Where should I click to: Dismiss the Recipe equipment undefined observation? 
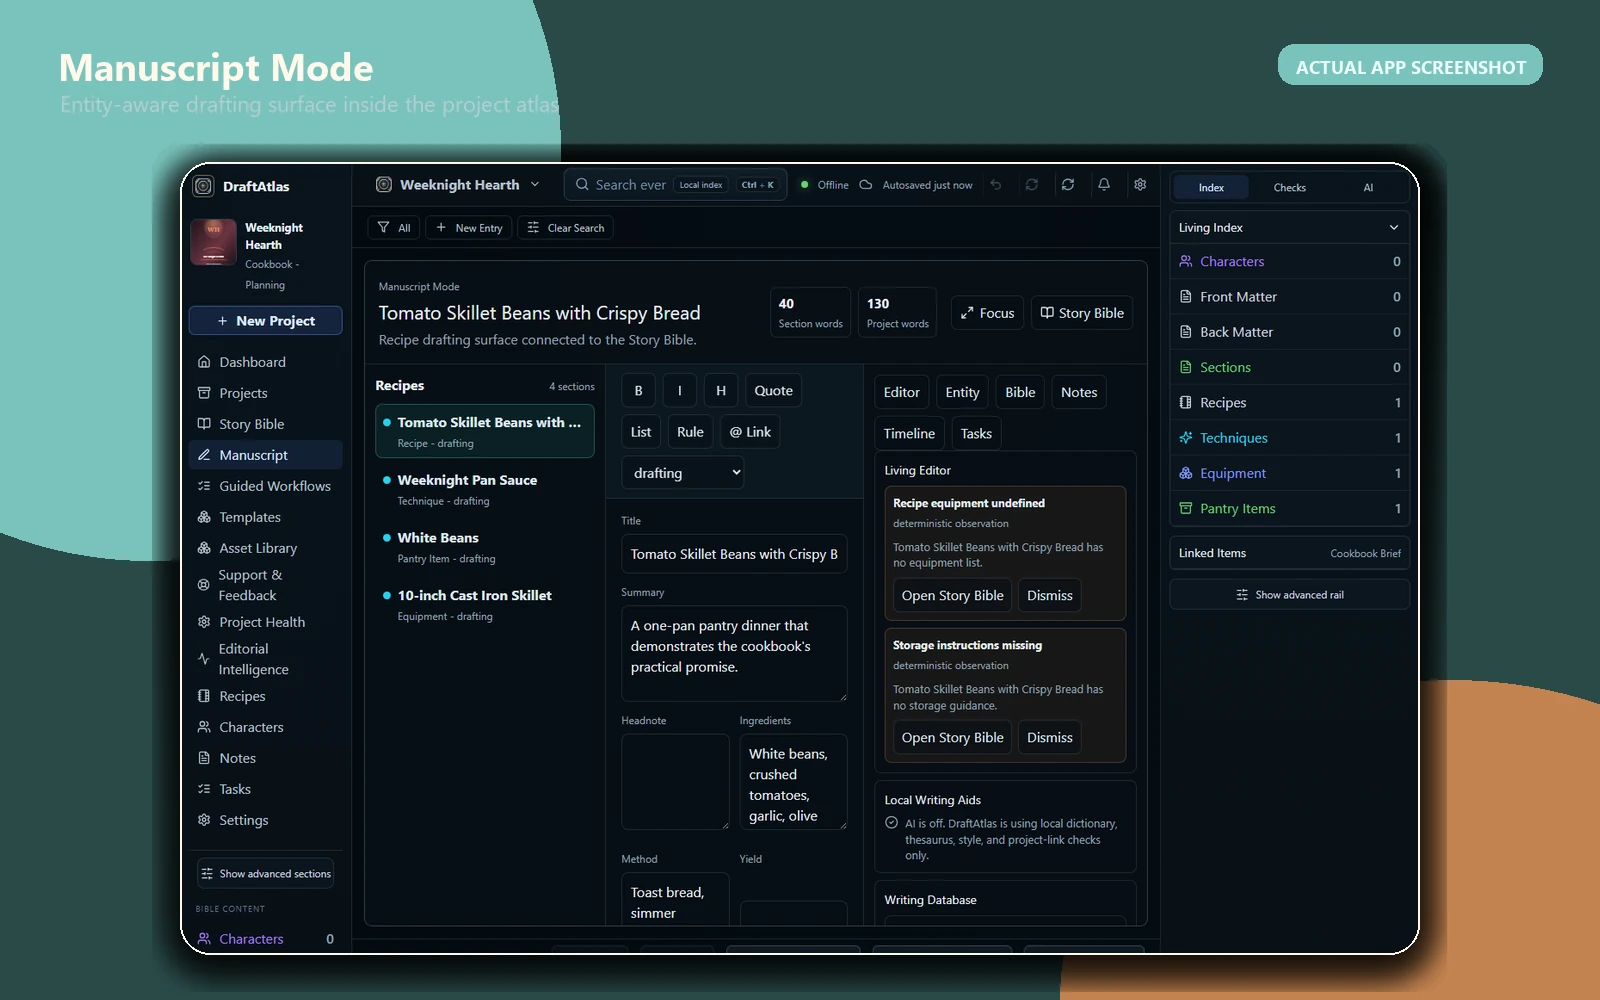pos(1050,595)
